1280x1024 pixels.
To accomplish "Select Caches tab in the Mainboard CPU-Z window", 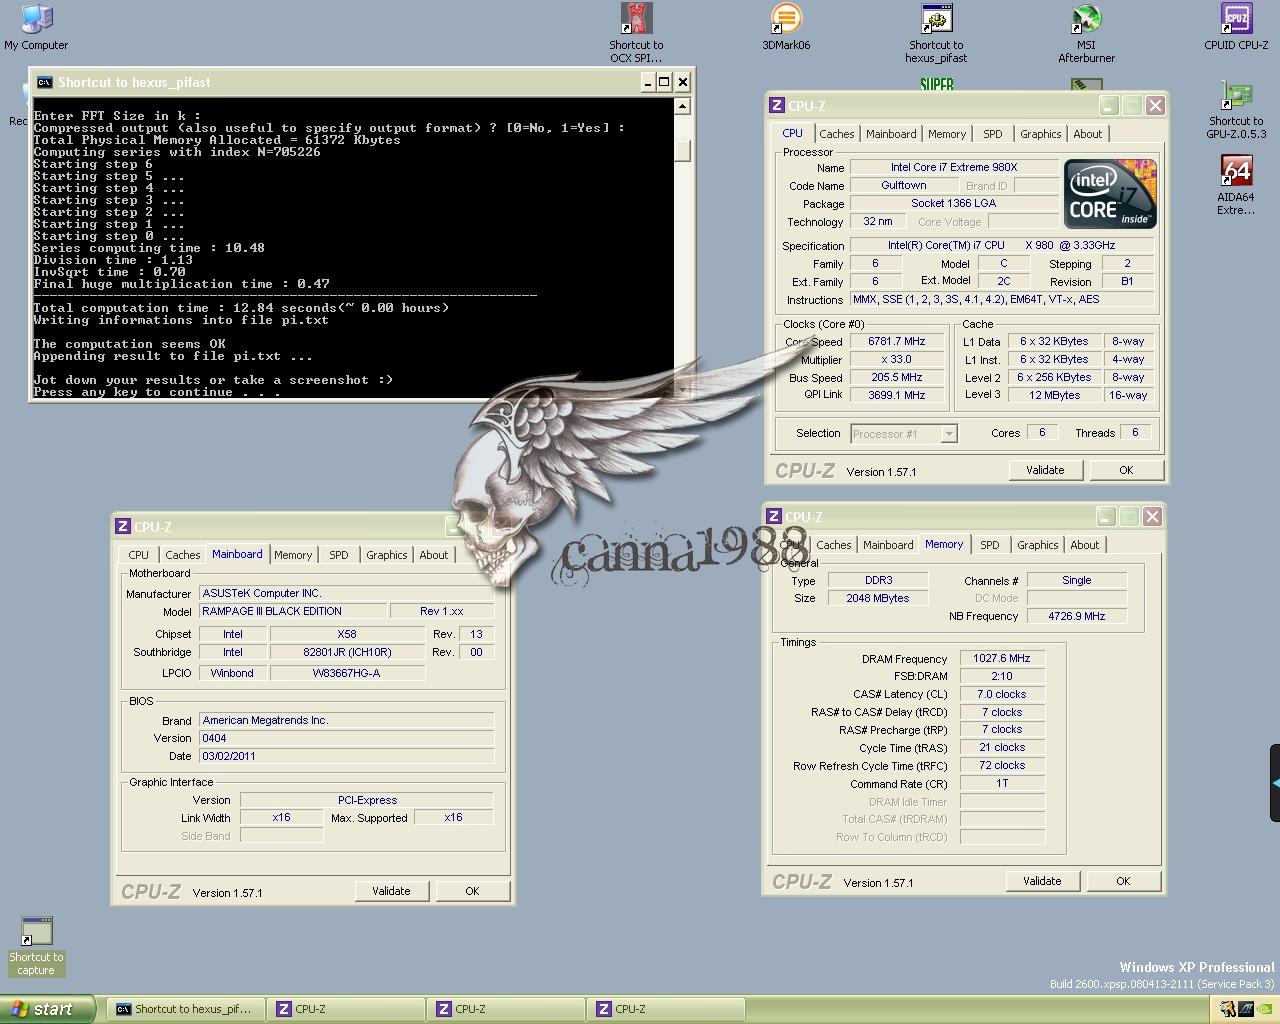I will coord(183,555).
